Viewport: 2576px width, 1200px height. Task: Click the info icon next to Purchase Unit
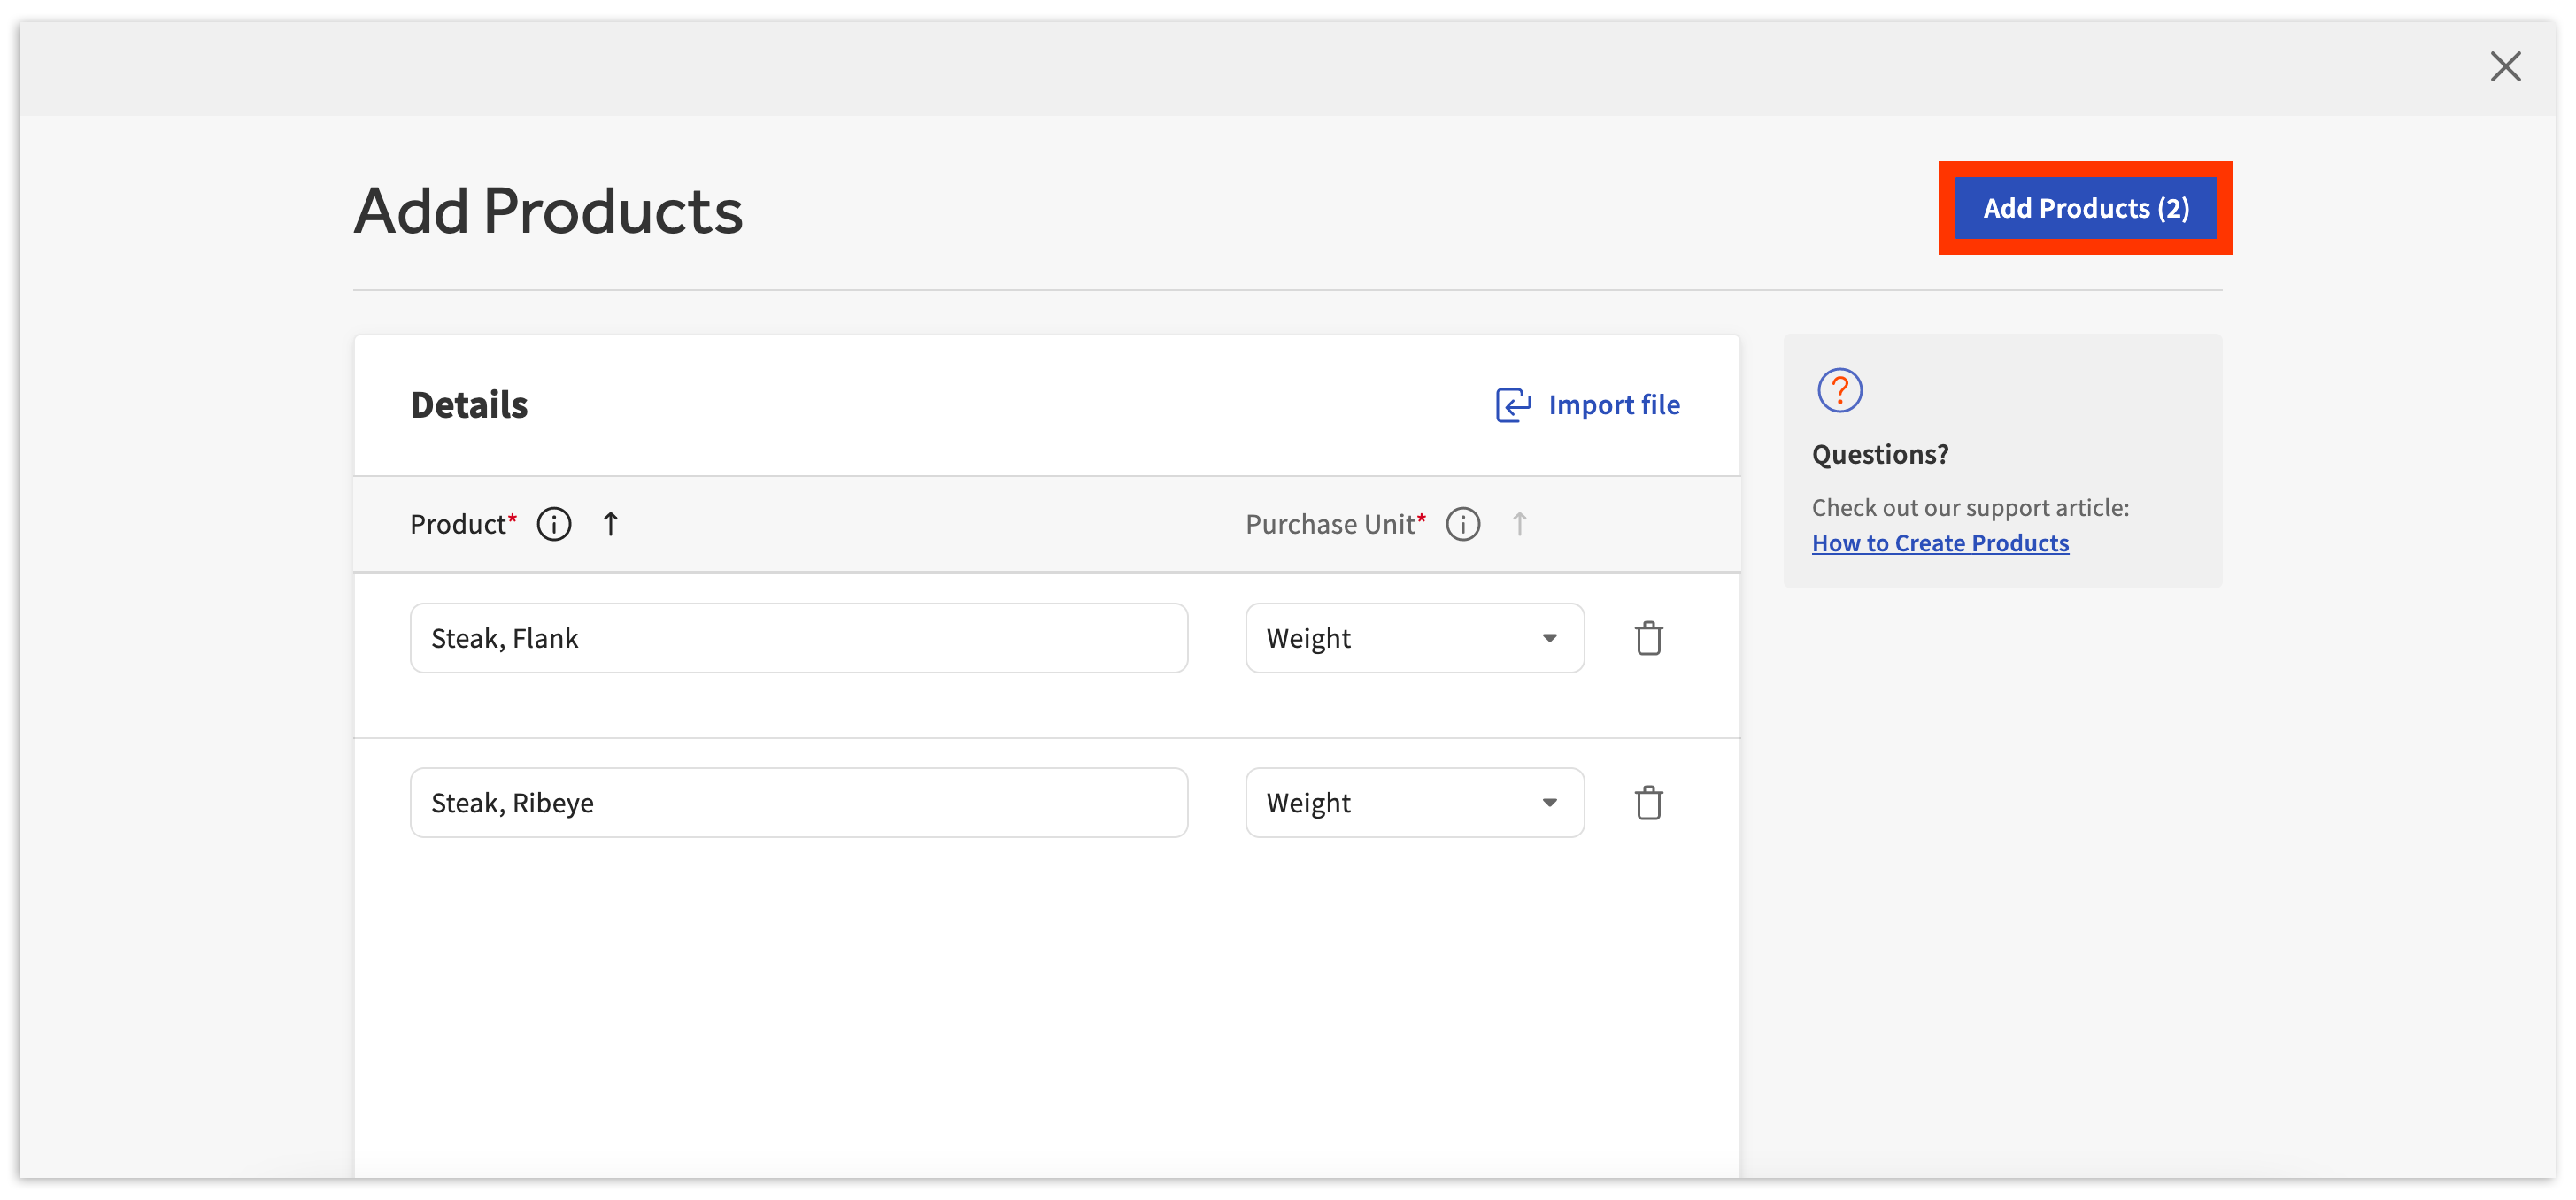pos(1462,523)
